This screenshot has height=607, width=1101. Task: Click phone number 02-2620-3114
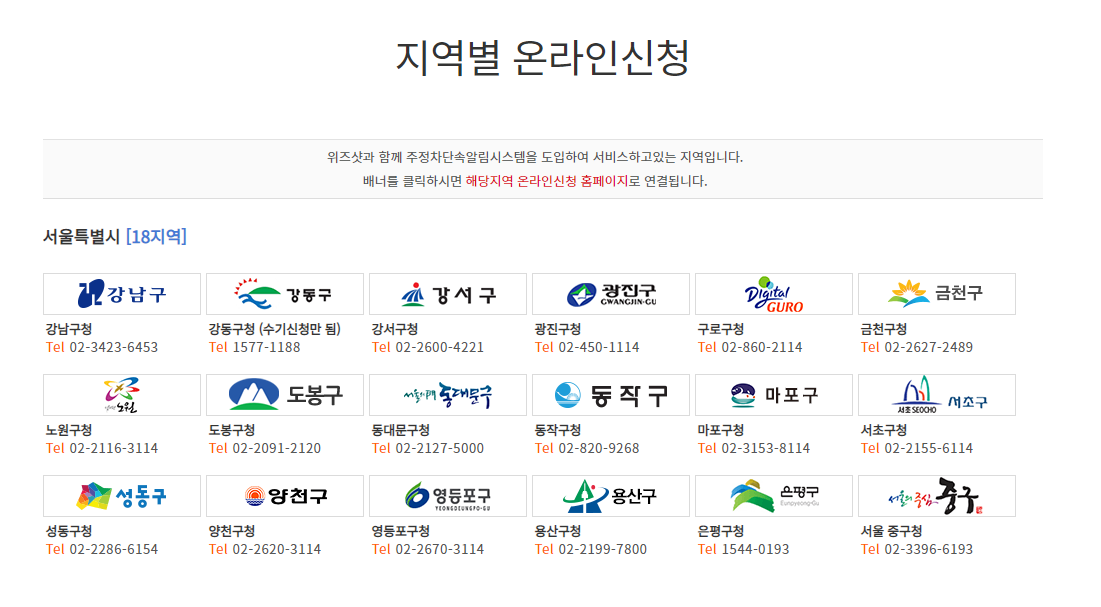click(277, 549)
